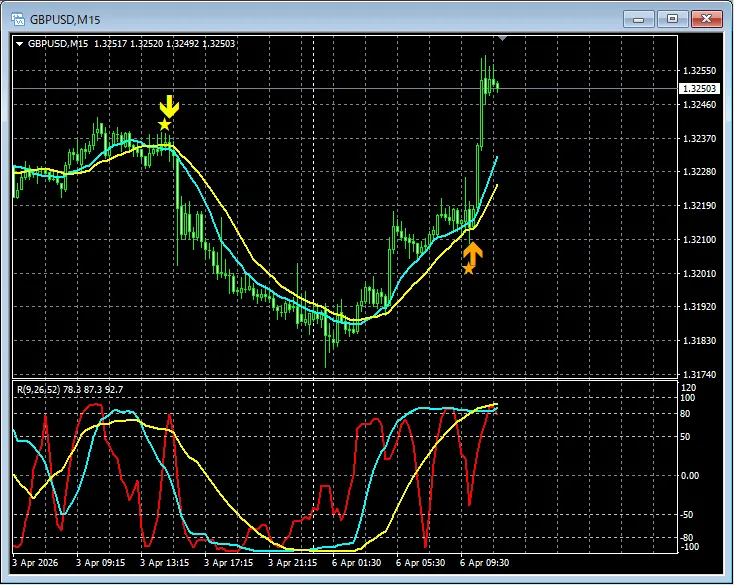This screenshot has width=734, height=585.
Task: Click the 100 level on the indicator scale
Action: tap(687, 398)
